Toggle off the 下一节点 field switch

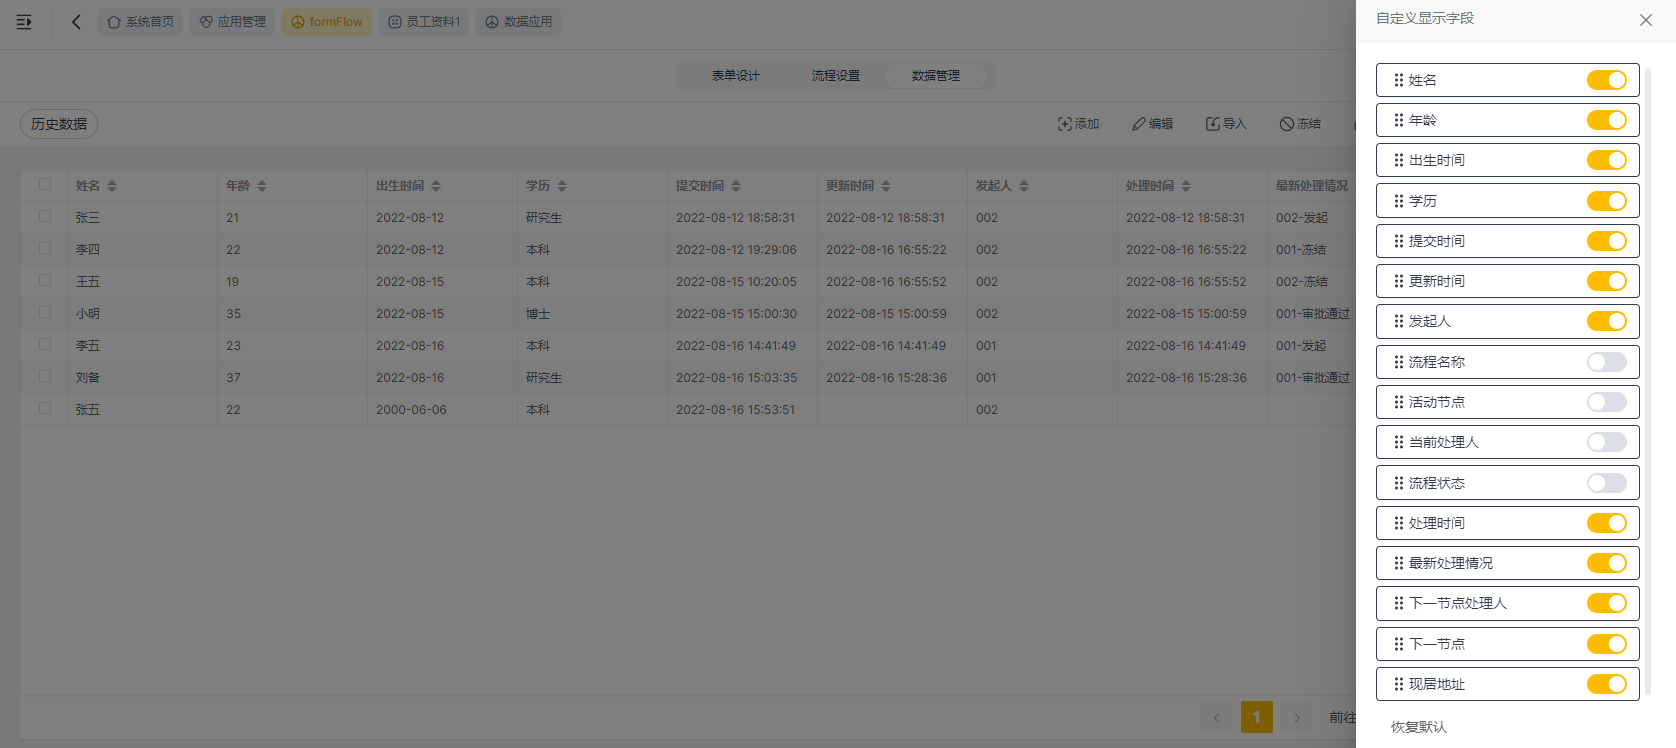click(x=1607, y=644)
